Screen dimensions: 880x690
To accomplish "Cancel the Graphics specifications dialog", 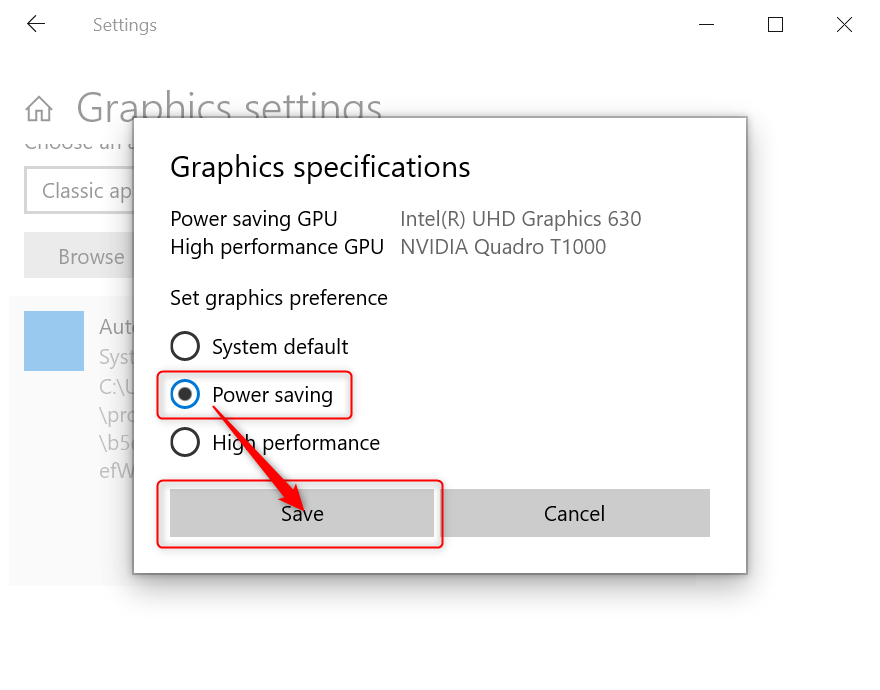I will 575,513.
